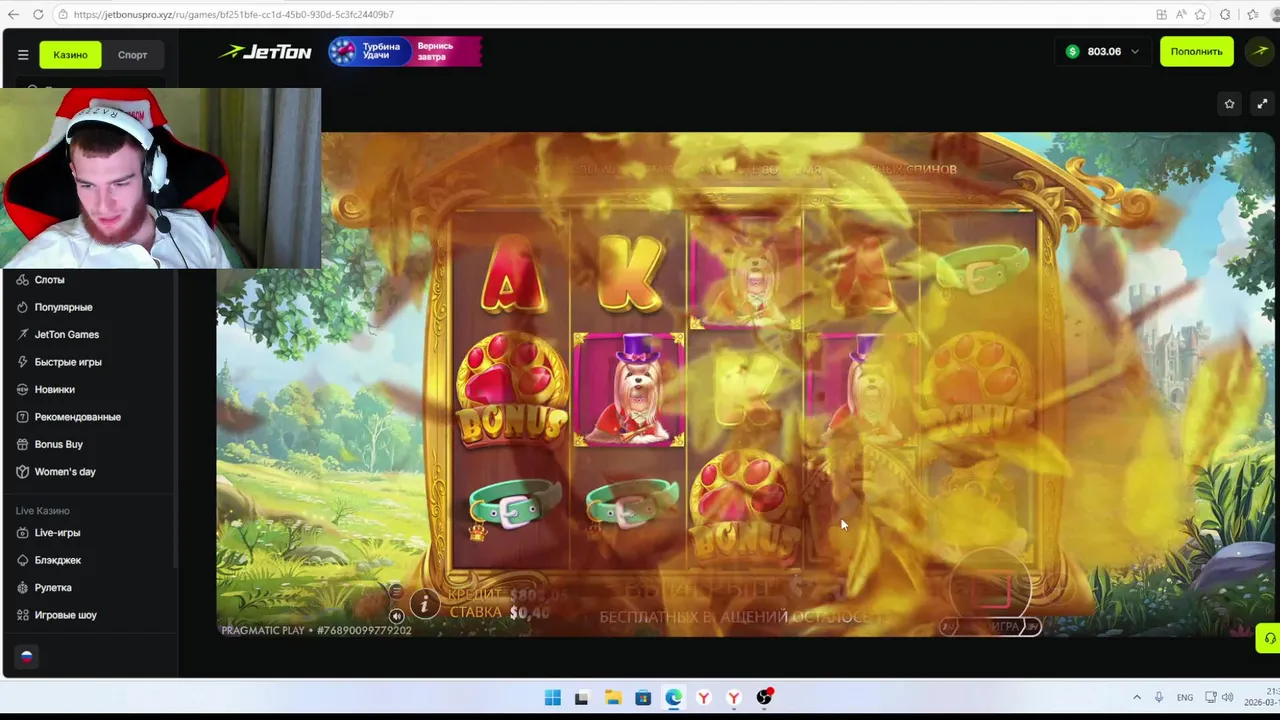Click the dog symbol on second reel
Viewport: 1280px width, 720px height.
tap(629, 390)
